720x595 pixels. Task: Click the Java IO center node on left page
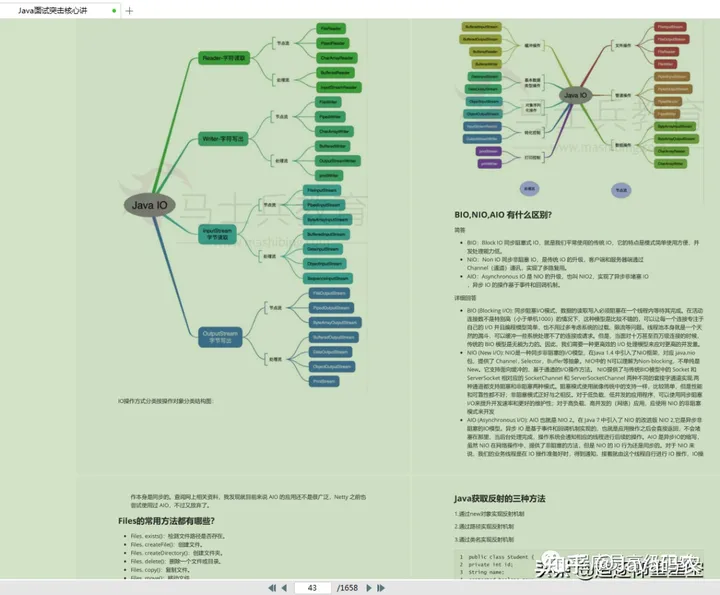point(150,205)
